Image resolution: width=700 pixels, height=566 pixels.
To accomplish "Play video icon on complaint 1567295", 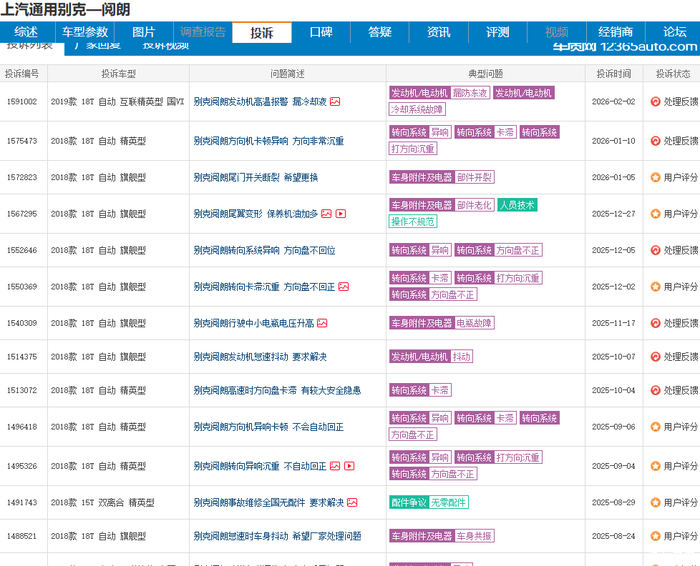I will [341, 213].
